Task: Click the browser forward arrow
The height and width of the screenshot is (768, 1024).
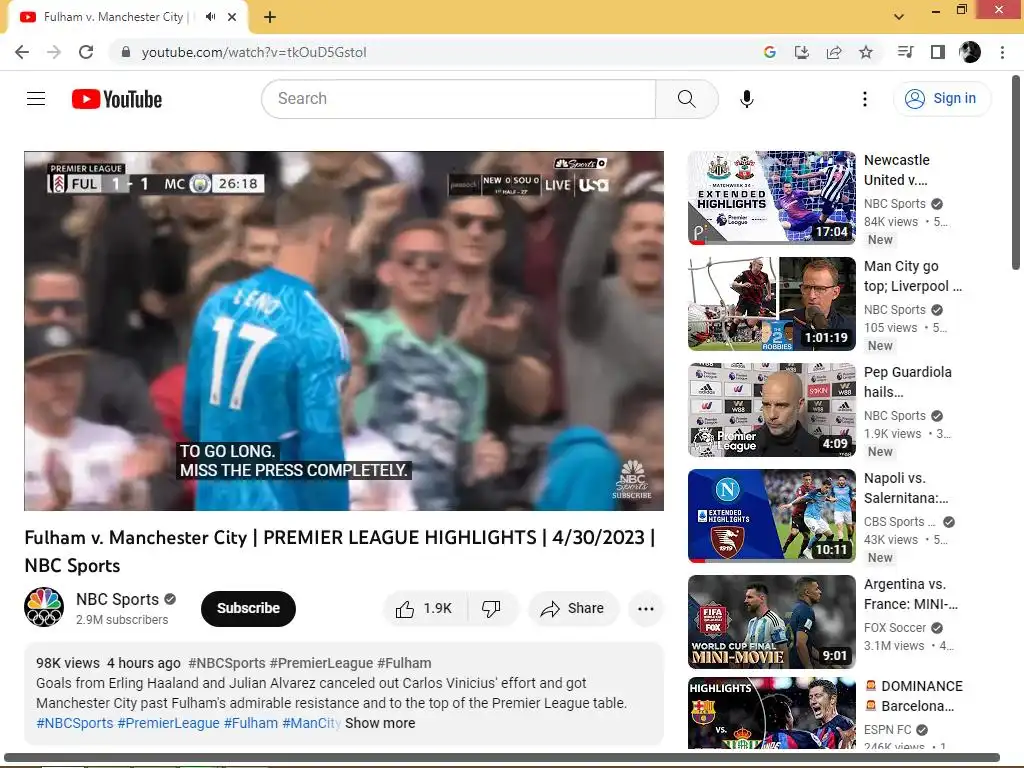Action: (x=54, y=52)
